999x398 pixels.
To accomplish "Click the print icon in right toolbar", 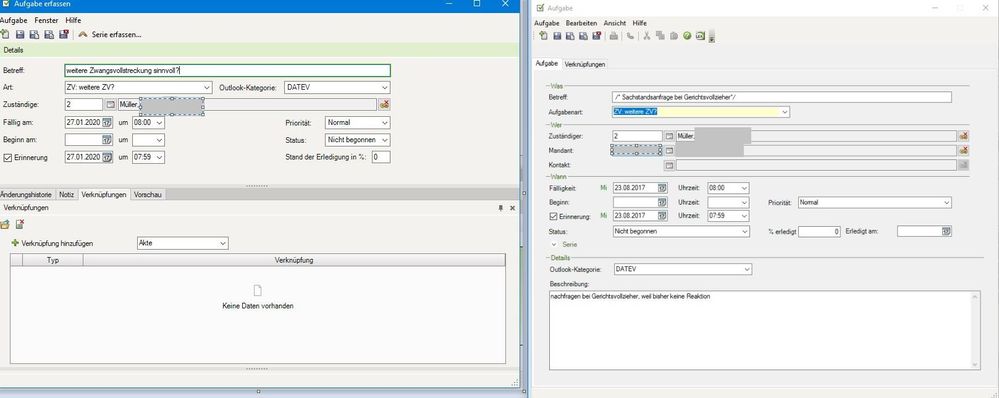I will (x=614, y=36).
